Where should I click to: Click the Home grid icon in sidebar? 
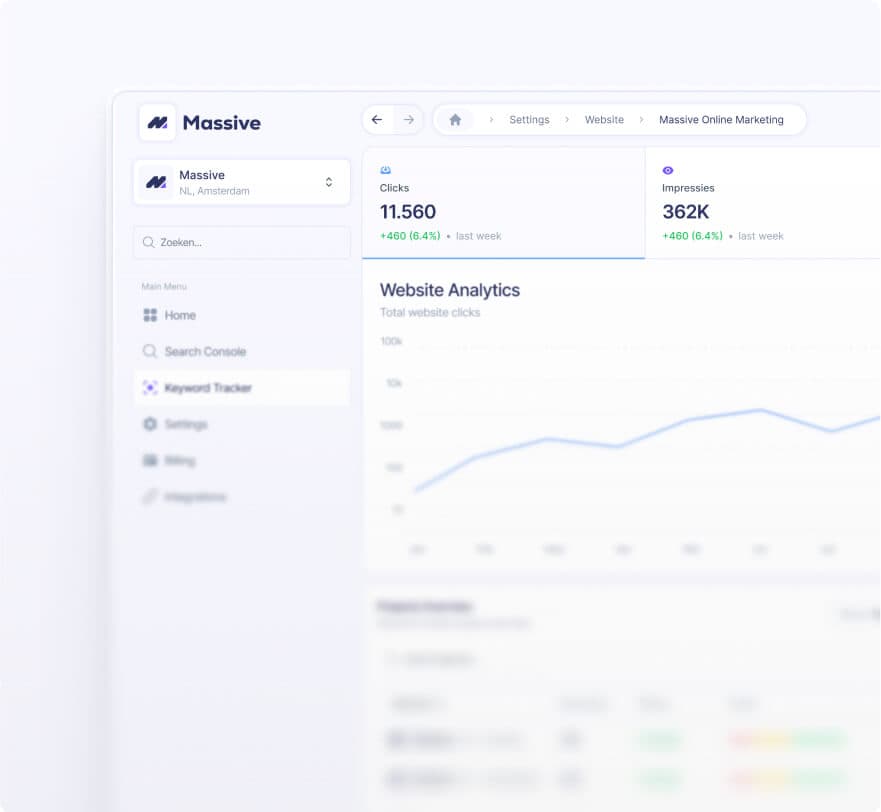tap(150, 315)
